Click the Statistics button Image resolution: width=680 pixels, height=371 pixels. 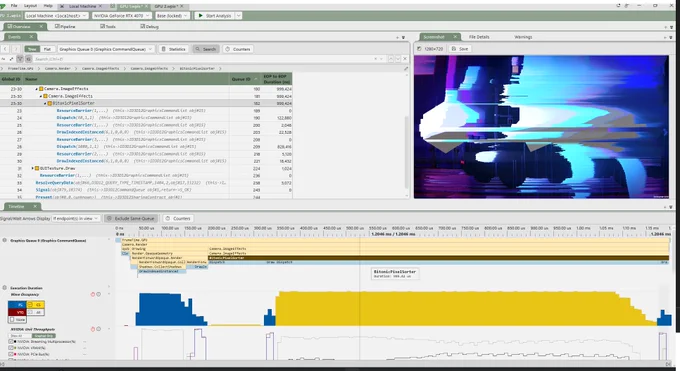tap(173, 49)
